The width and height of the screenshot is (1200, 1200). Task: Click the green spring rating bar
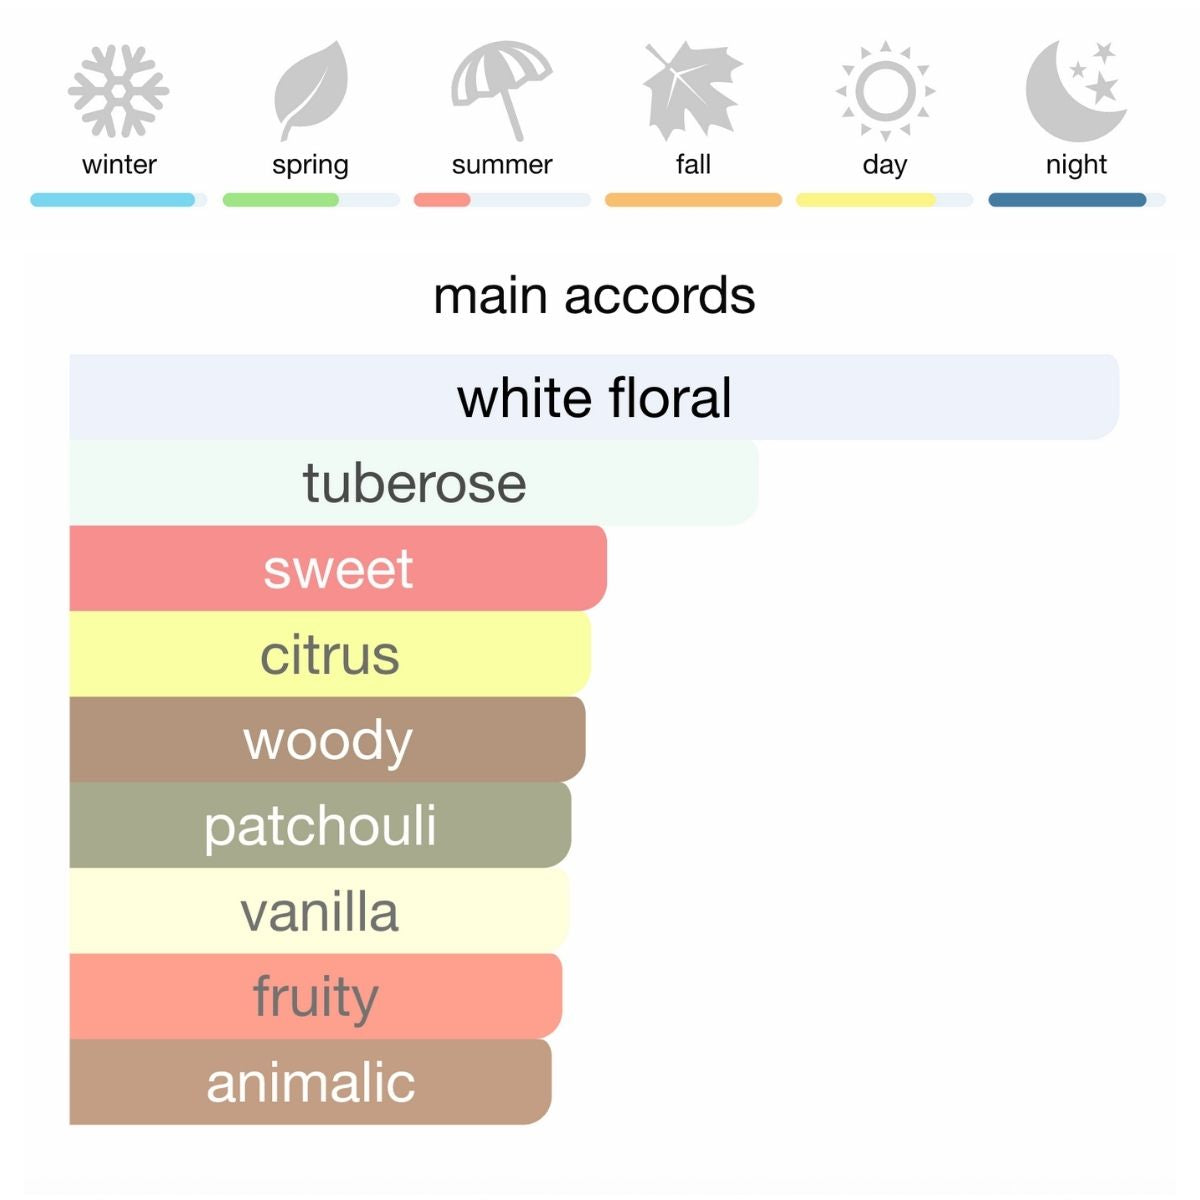point(281,200)
